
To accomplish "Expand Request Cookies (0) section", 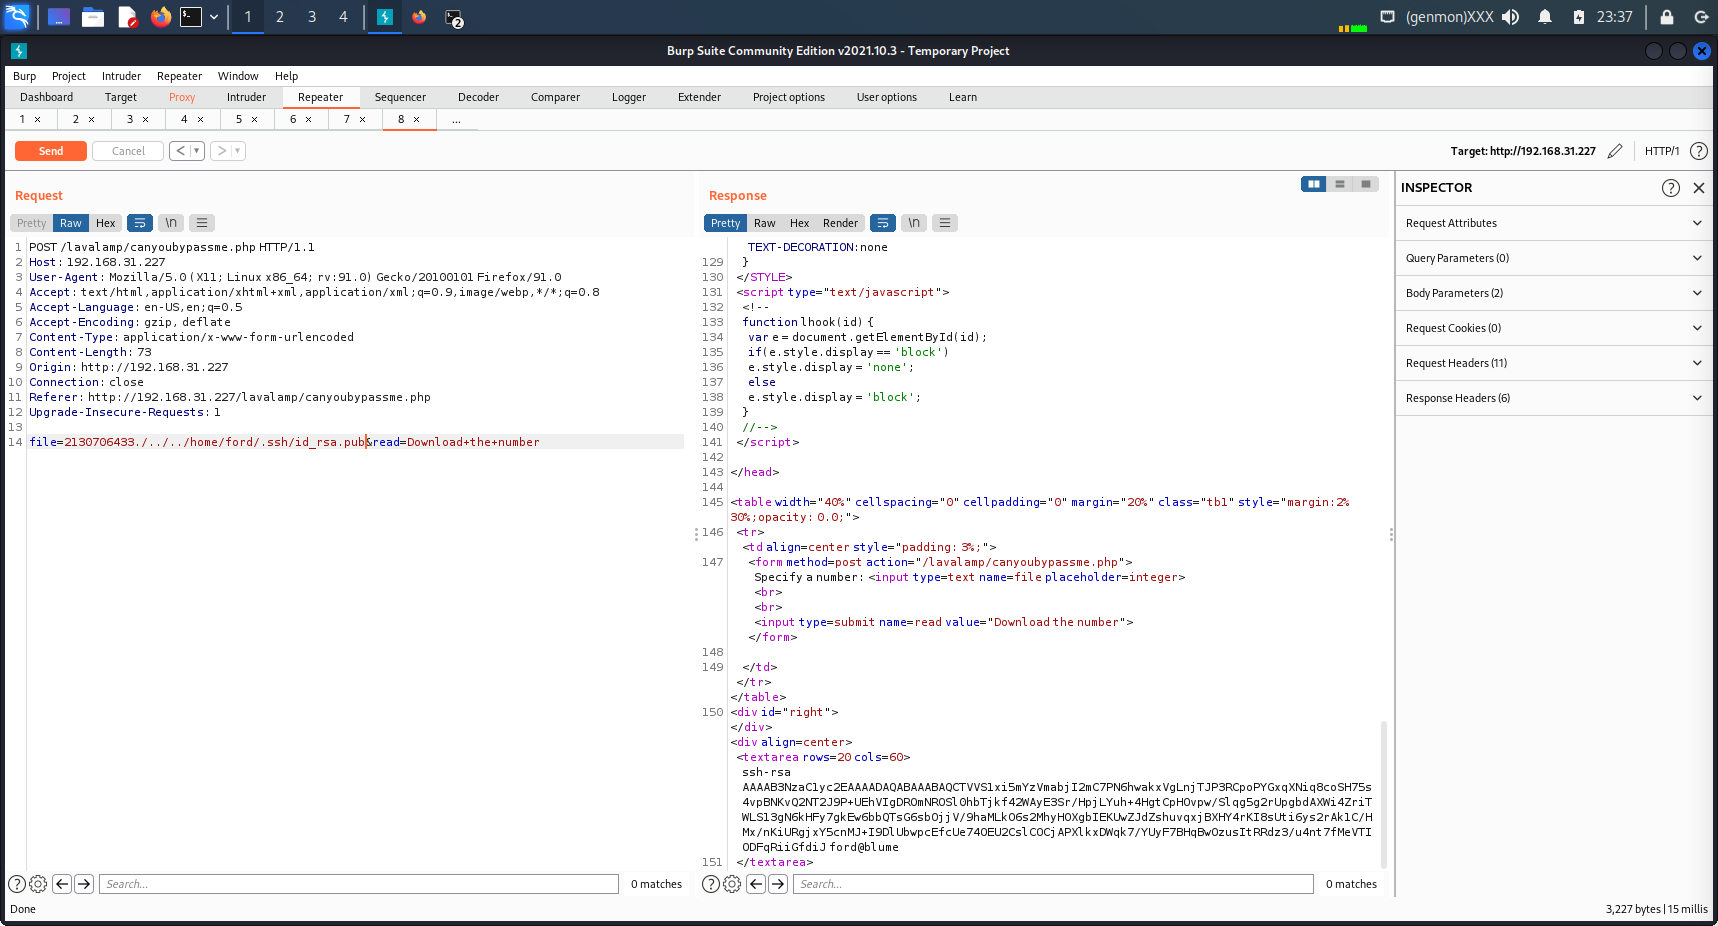I will tap(1555, 328).
